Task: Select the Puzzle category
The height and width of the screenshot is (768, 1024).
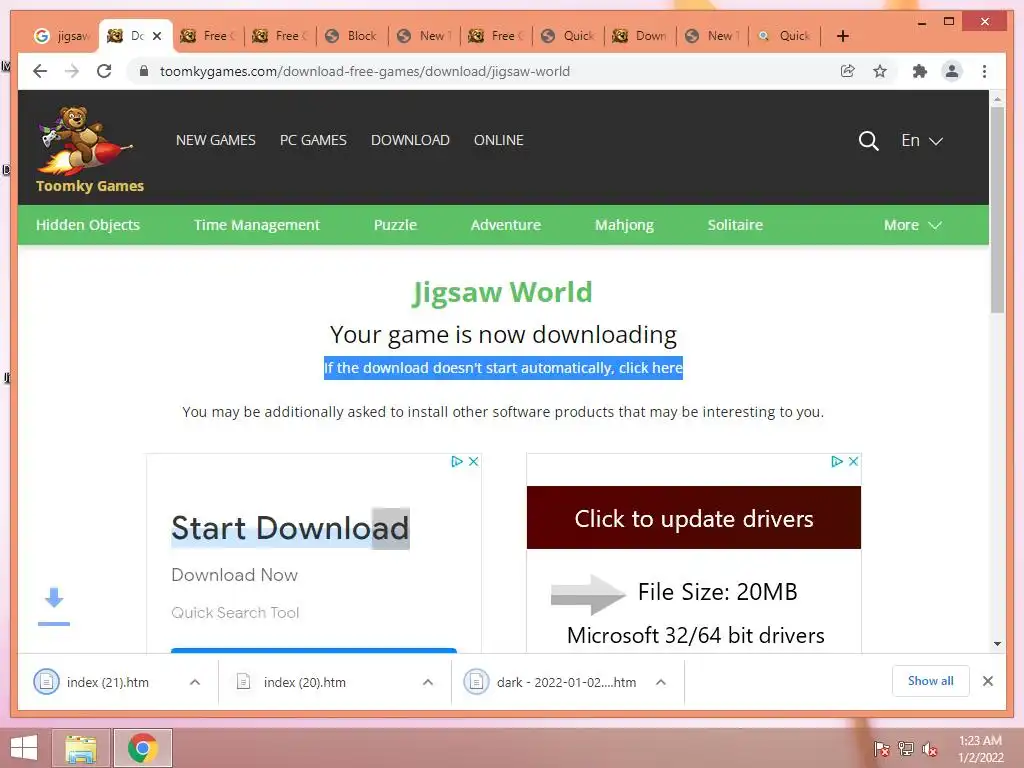Action: pyautogui.click(x=395, y=225)
